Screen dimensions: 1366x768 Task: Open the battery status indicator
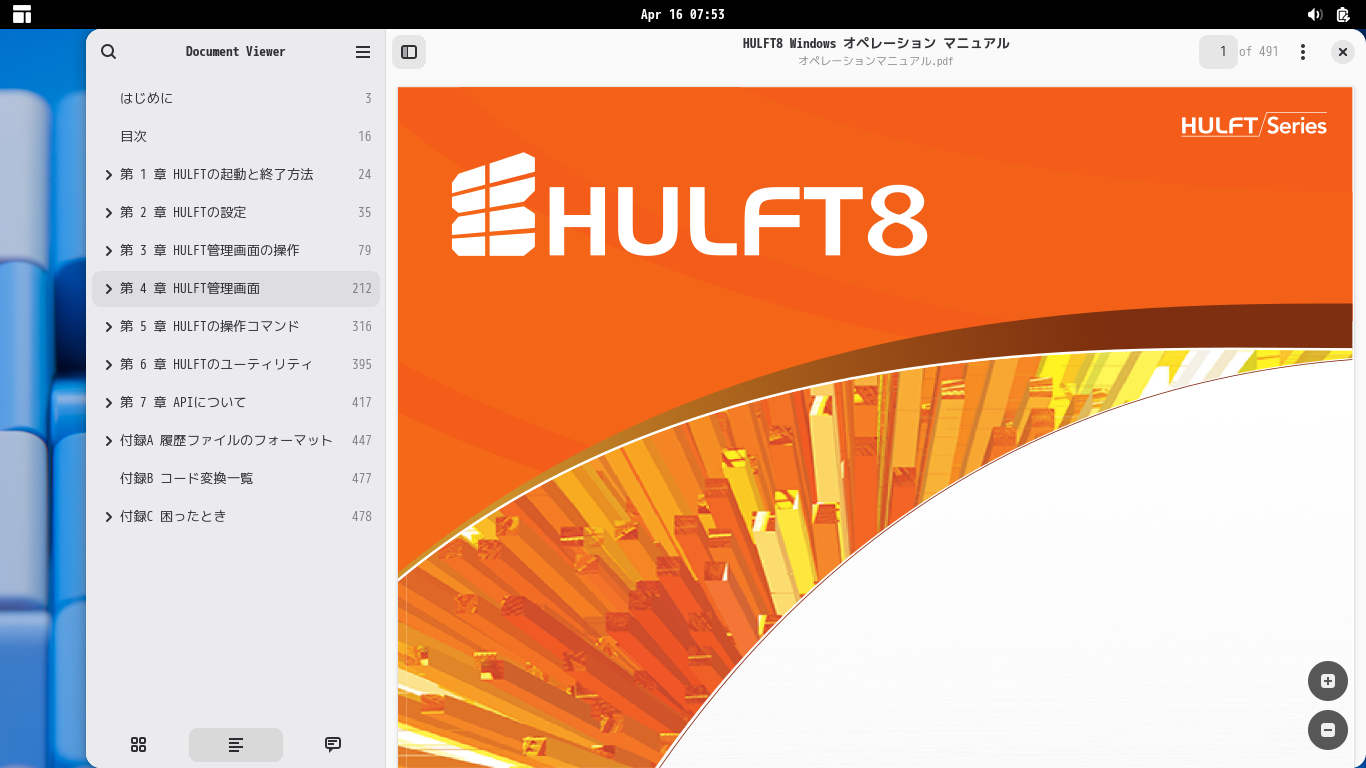[x=1344, y=14]
